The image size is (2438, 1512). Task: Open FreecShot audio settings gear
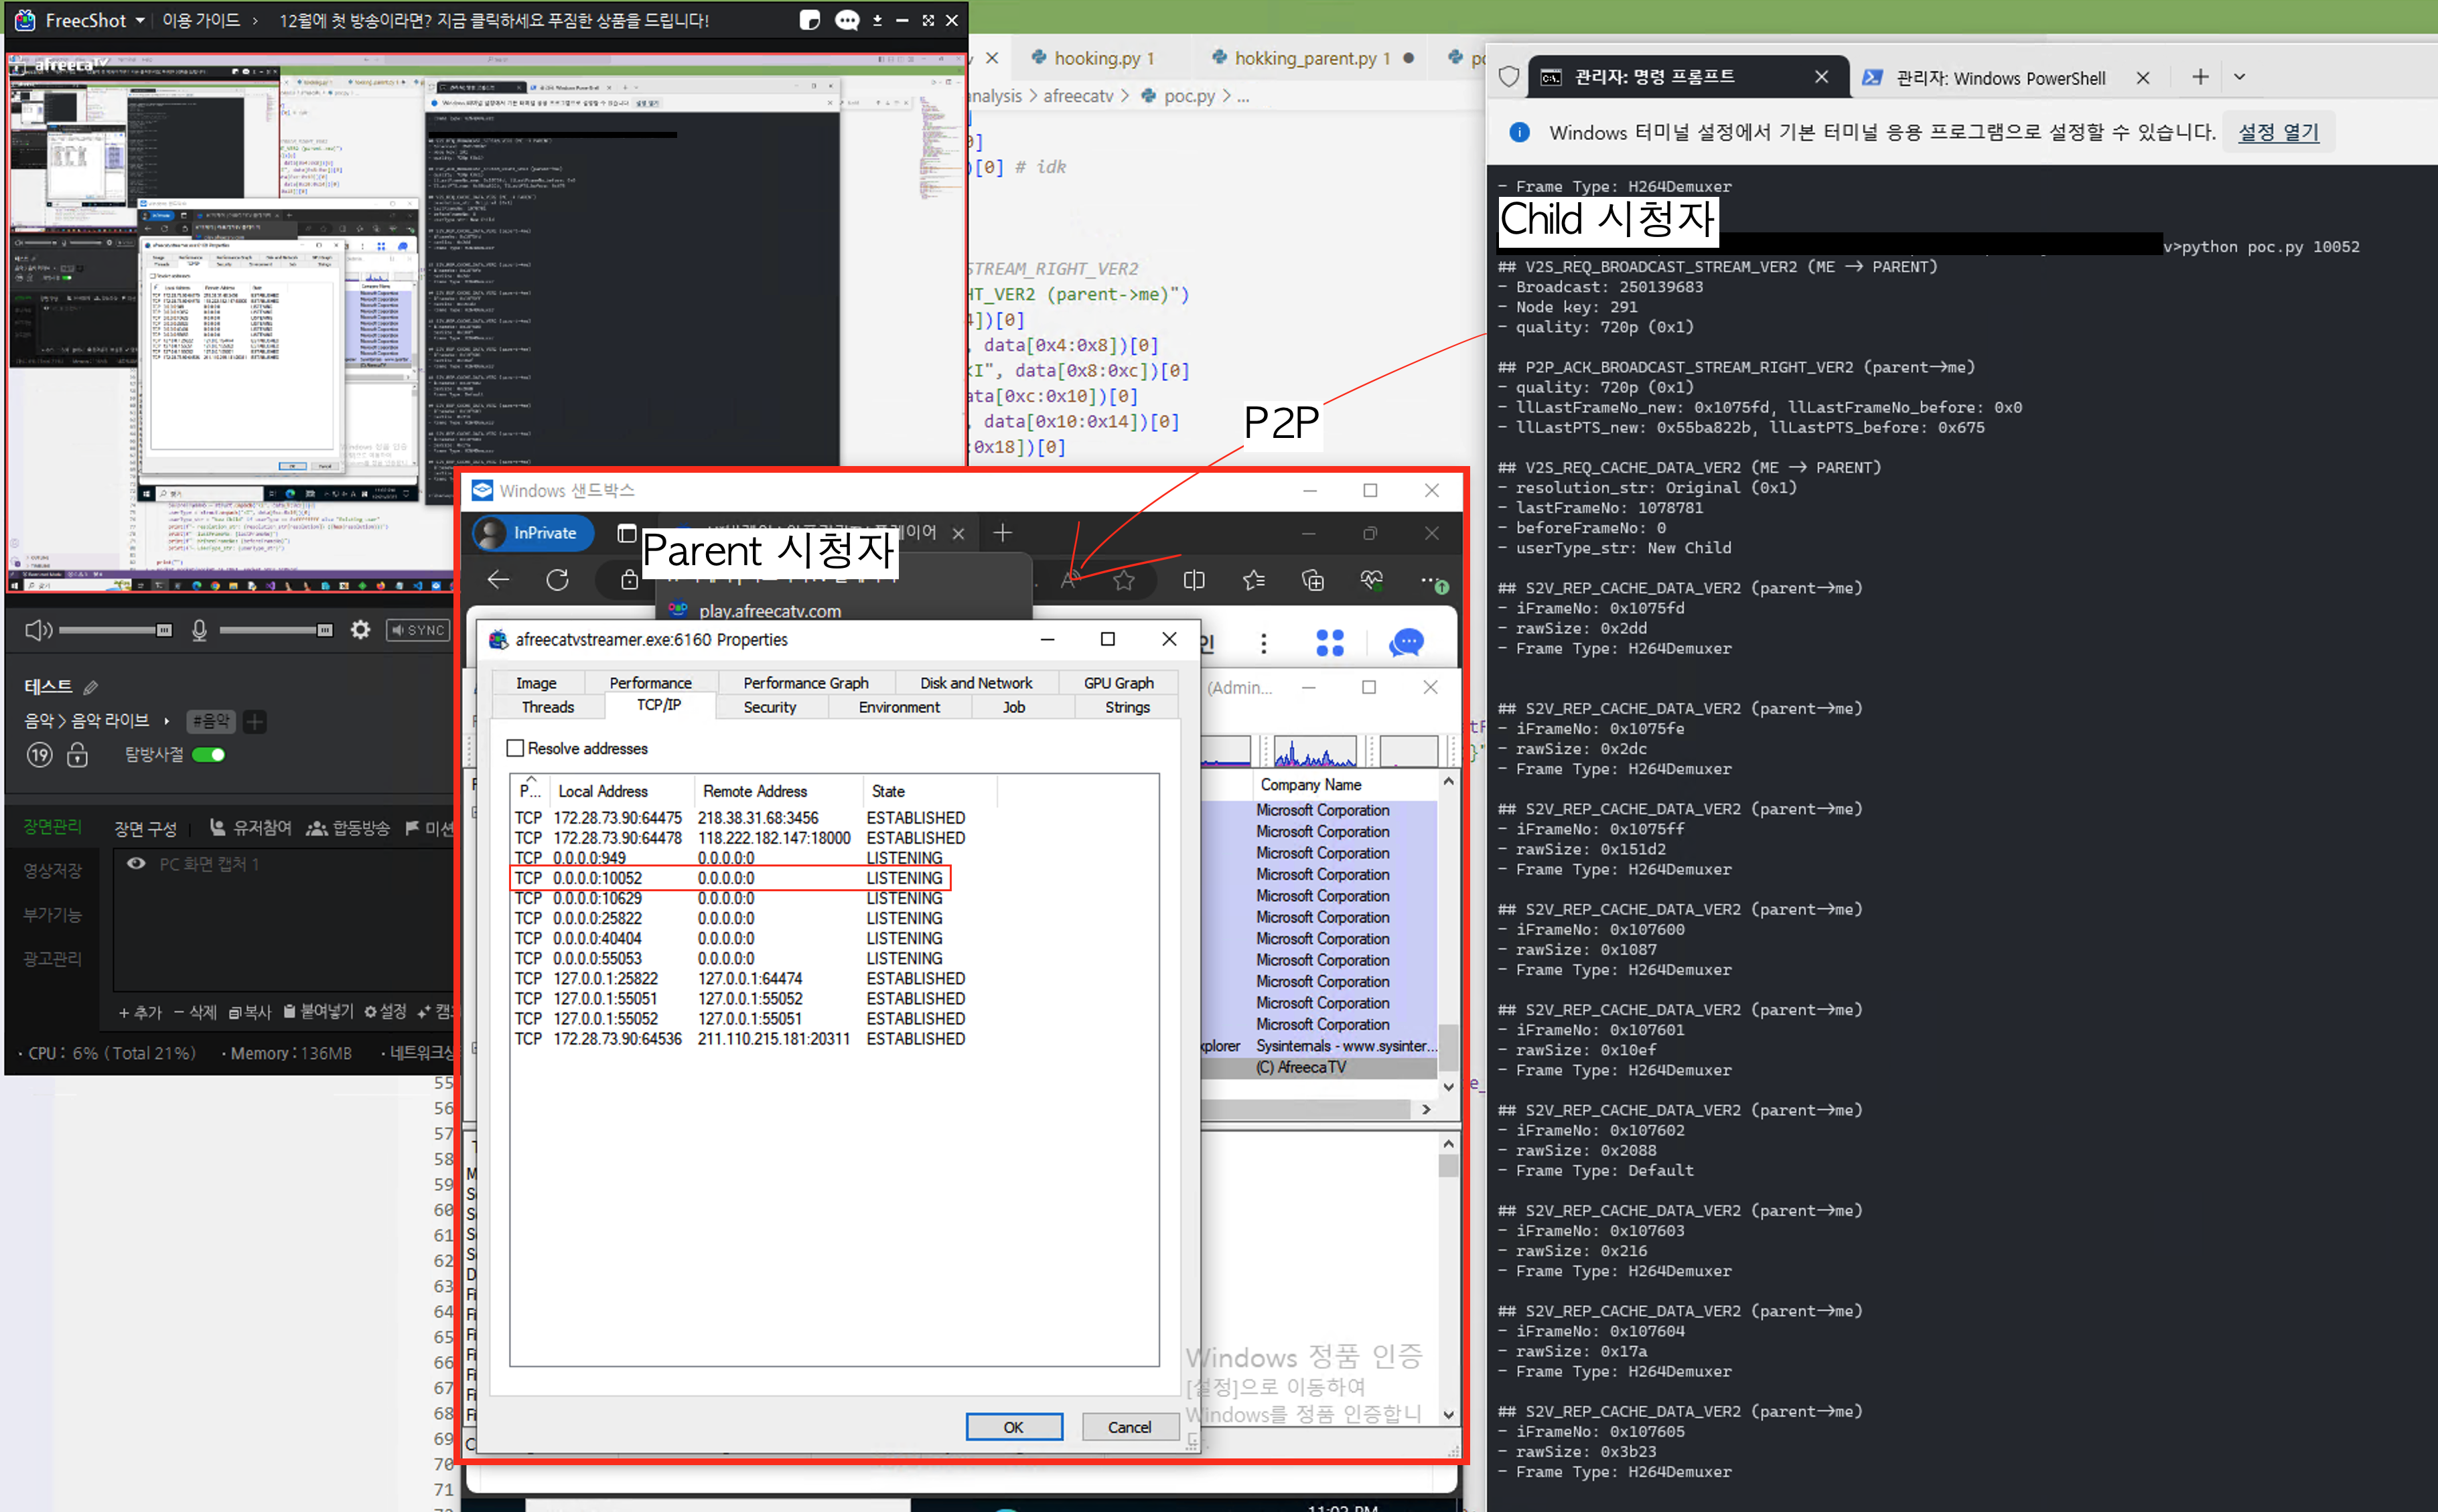click(360, 629)
